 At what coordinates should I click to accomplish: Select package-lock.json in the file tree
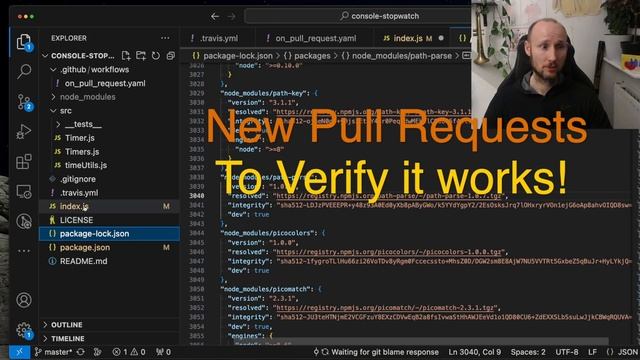[x=109, y=234]
